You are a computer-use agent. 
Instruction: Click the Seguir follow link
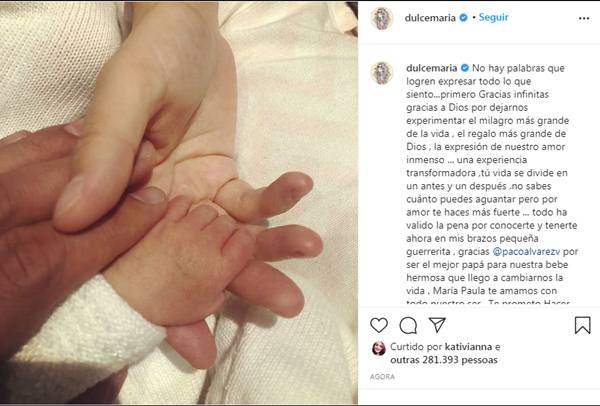click(493, 17)
